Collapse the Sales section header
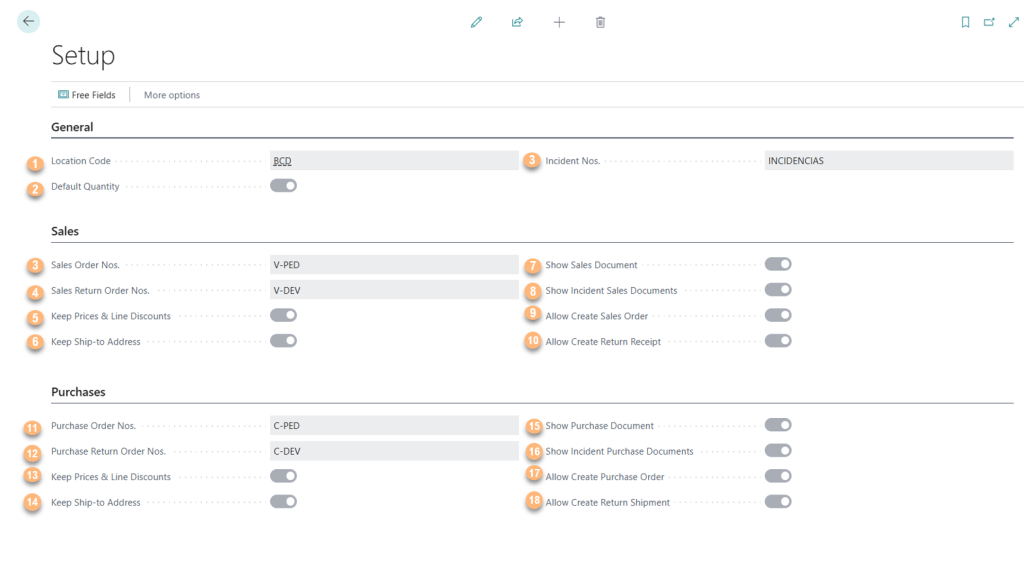Viewport: 1024px width, 575px height. (65, 231)
